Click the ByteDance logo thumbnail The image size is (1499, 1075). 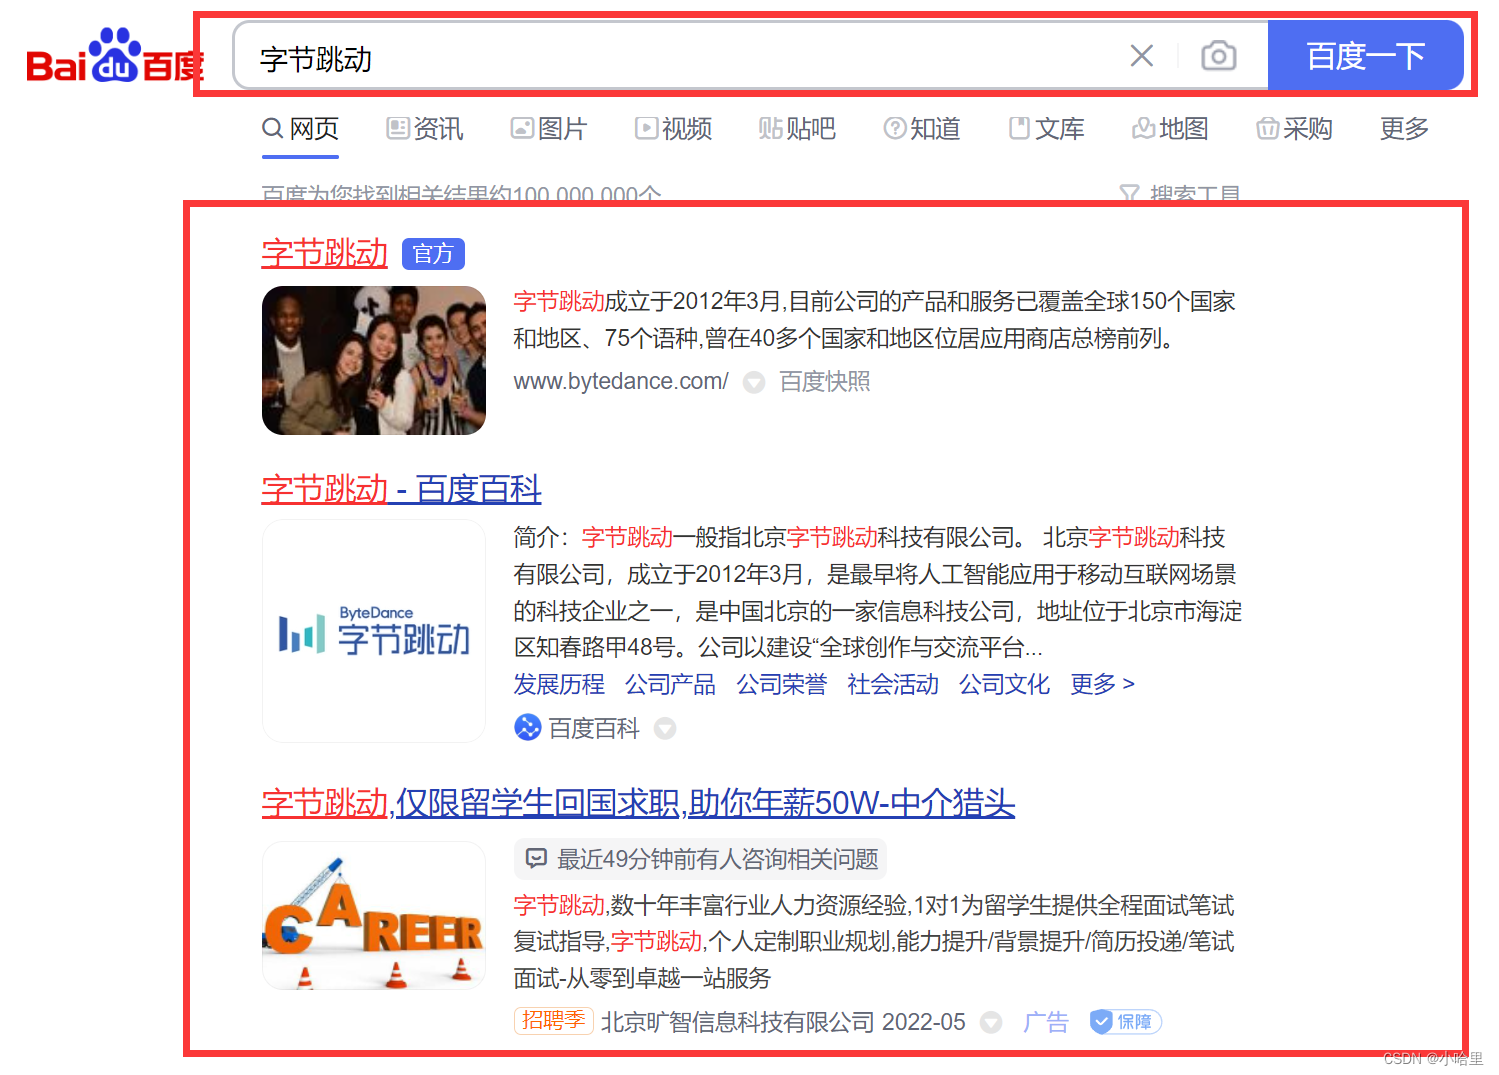[x=374, y=631]
